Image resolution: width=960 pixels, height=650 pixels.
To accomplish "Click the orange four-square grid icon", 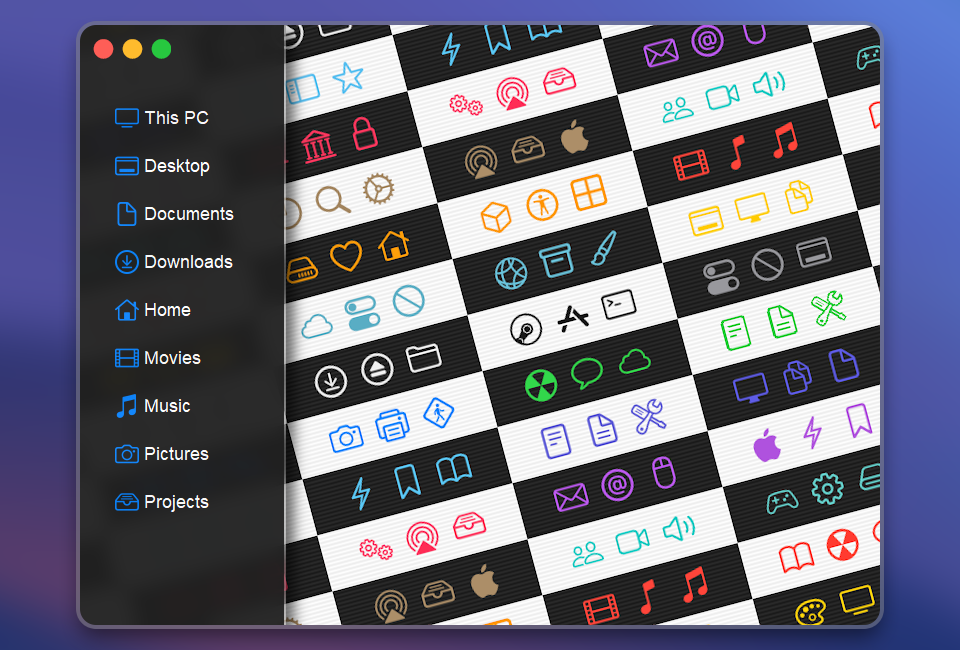I will [588, 192].
